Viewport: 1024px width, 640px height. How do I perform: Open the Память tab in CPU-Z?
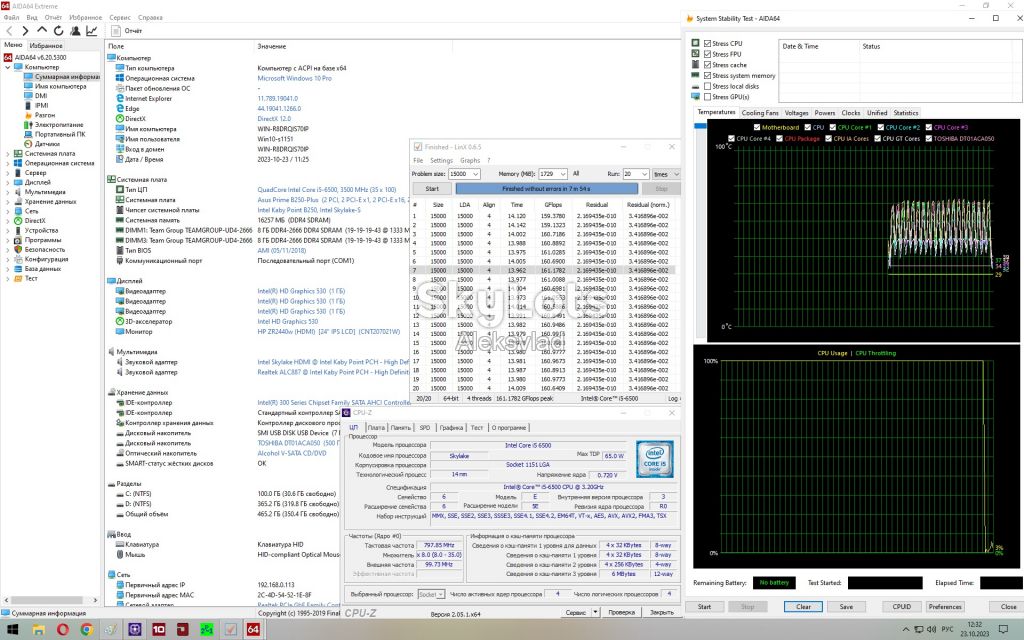pos(401,428)
